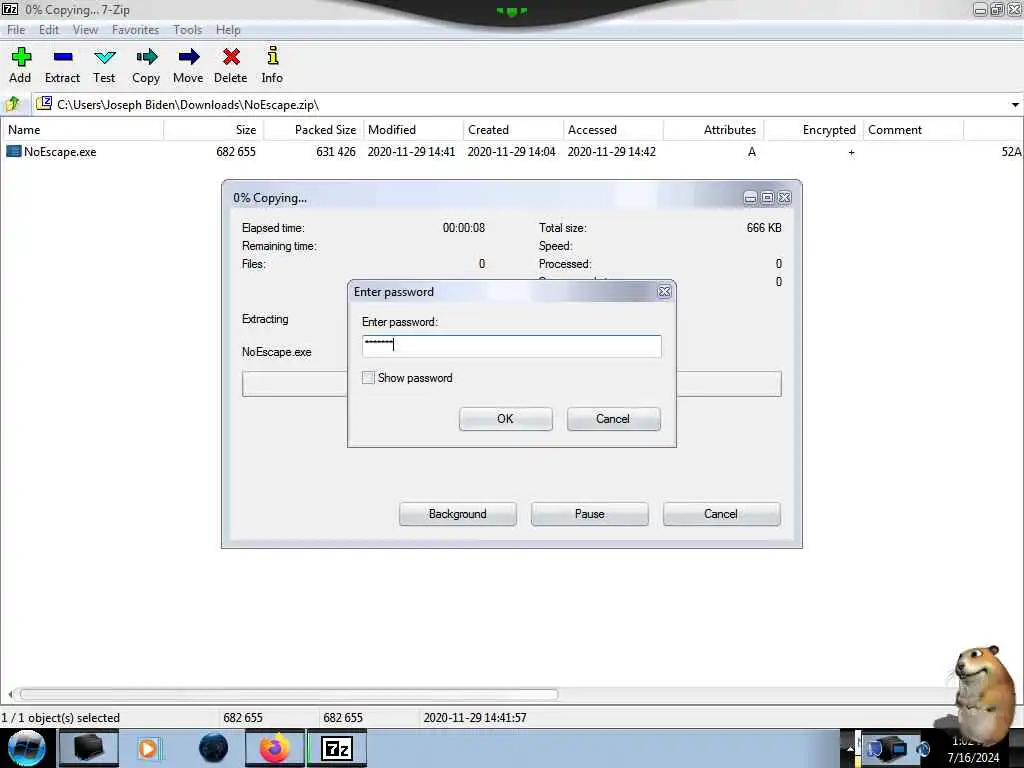Click the Test toolbar icon

pyautogui.click(x=104, y=57)
